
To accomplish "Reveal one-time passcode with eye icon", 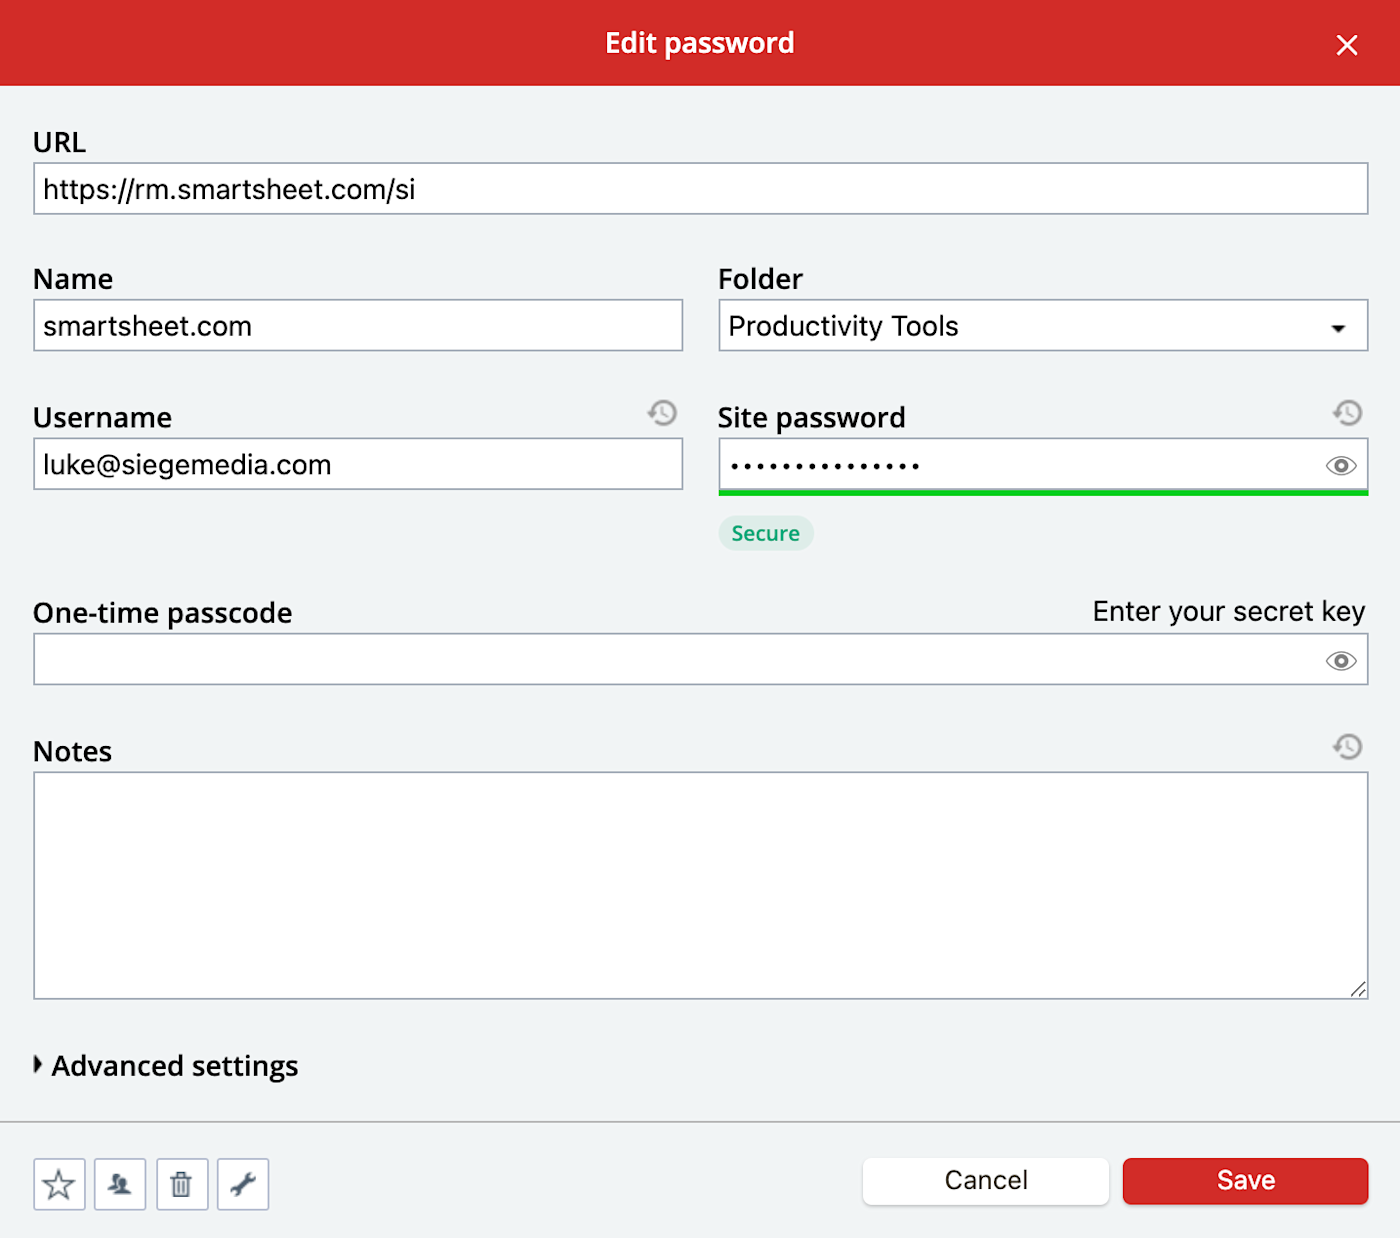I will (x=1341, y=661).
